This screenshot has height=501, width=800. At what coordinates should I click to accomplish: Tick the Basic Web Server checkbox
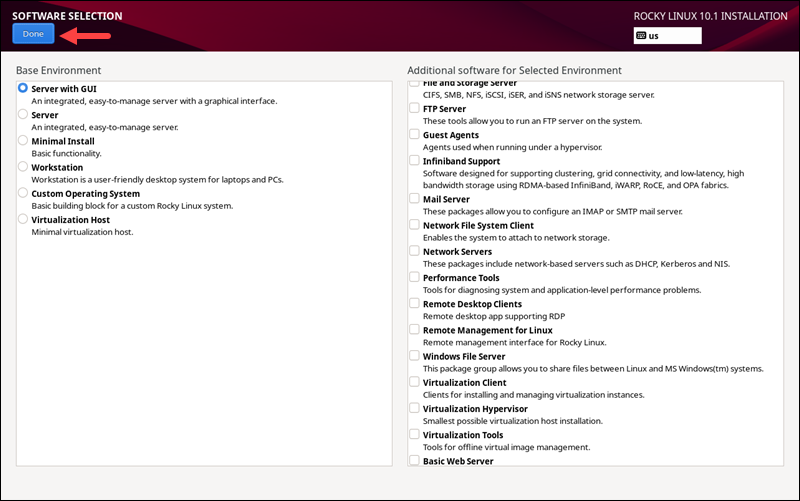point(414,460)
